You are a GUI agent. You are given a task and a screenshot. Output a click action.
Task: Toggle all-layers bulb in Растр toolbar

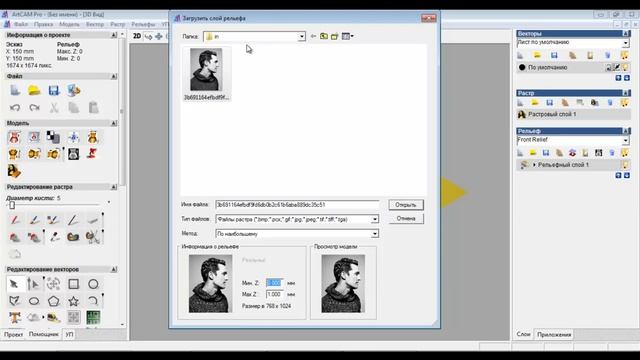pos(624,102)
